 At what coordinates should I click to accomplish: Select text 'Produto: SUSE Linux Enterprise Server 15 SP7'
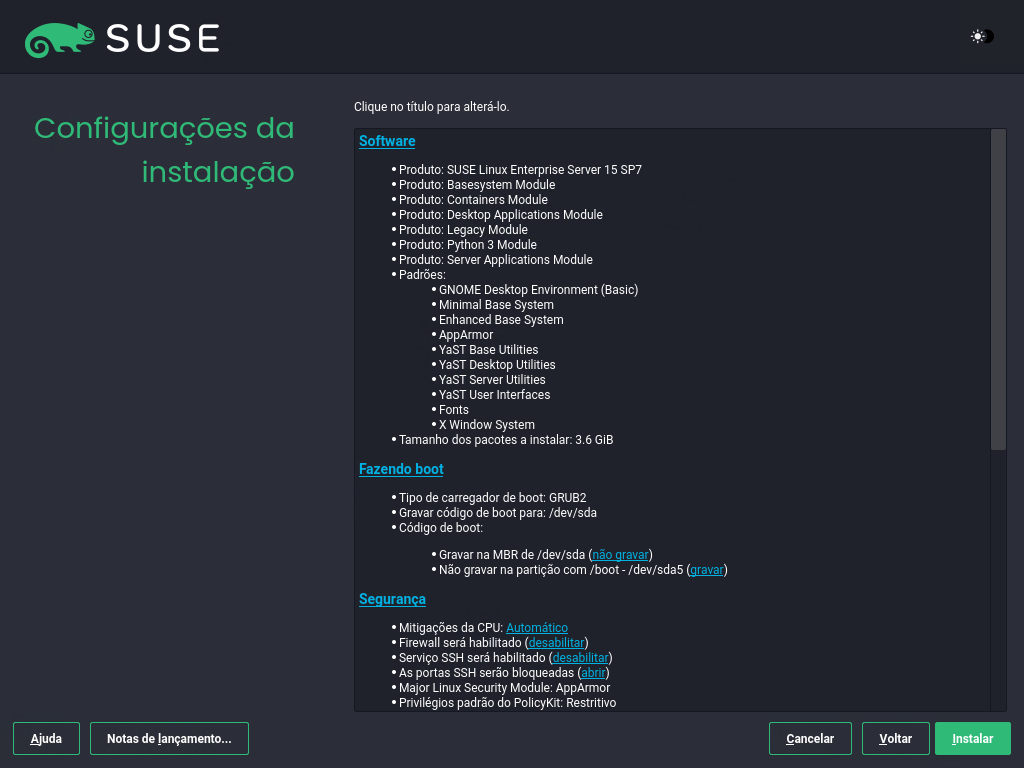click(520, 170)
